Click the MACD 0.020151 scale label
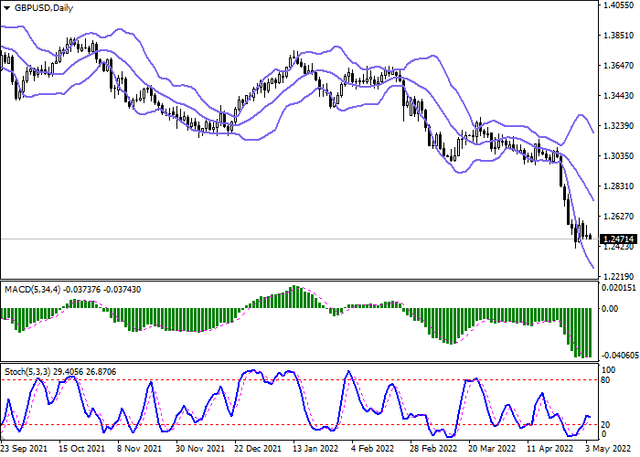 (x=619, y=288)
